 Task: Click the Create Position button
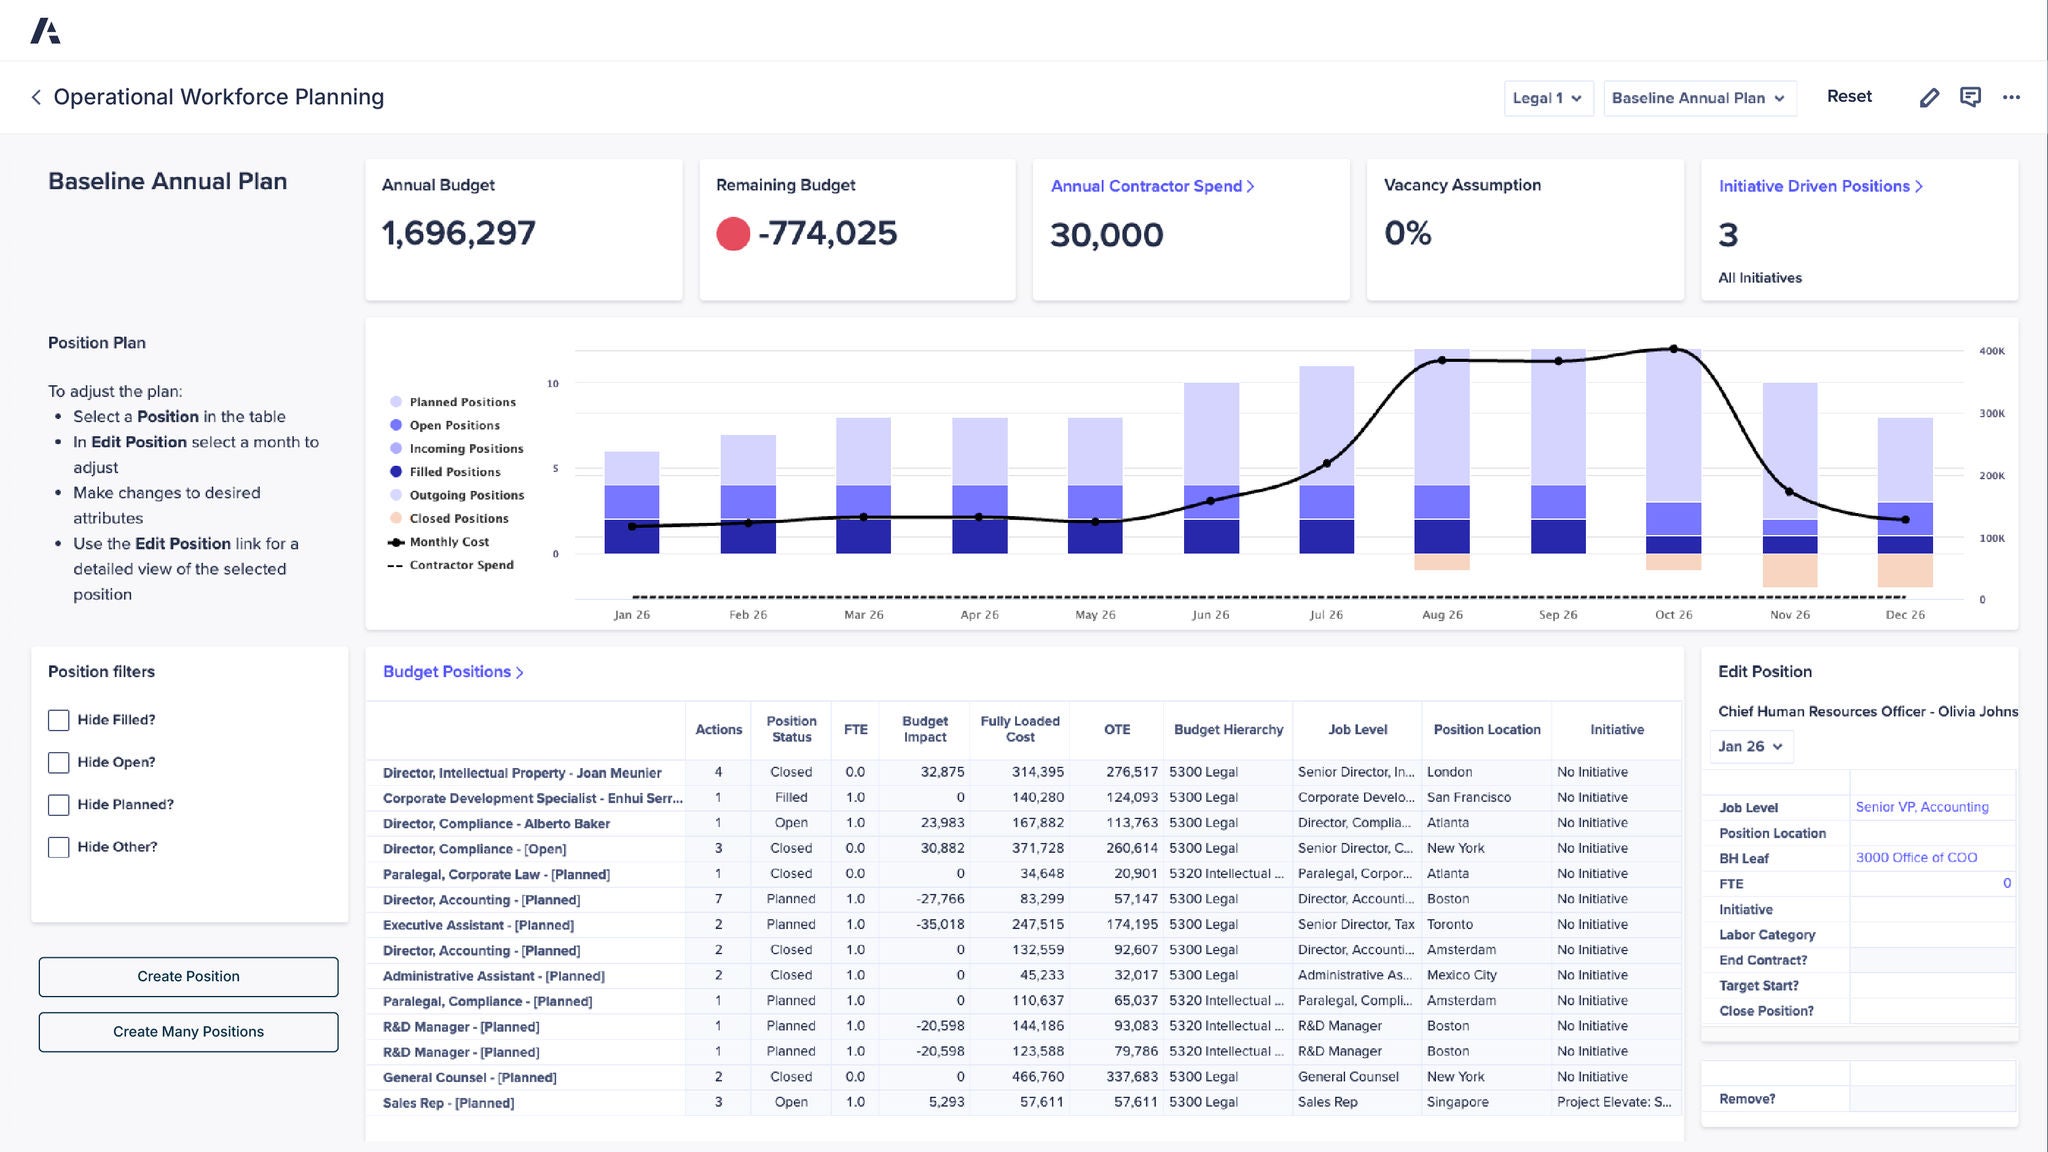tap(188, 976)
